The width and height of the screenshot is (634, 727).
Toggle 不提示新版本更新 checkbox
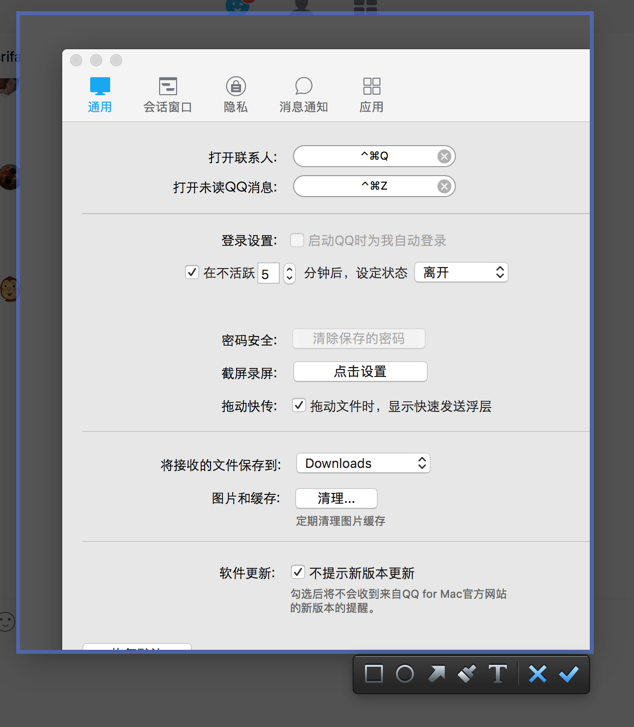click(x=298, y=572)
